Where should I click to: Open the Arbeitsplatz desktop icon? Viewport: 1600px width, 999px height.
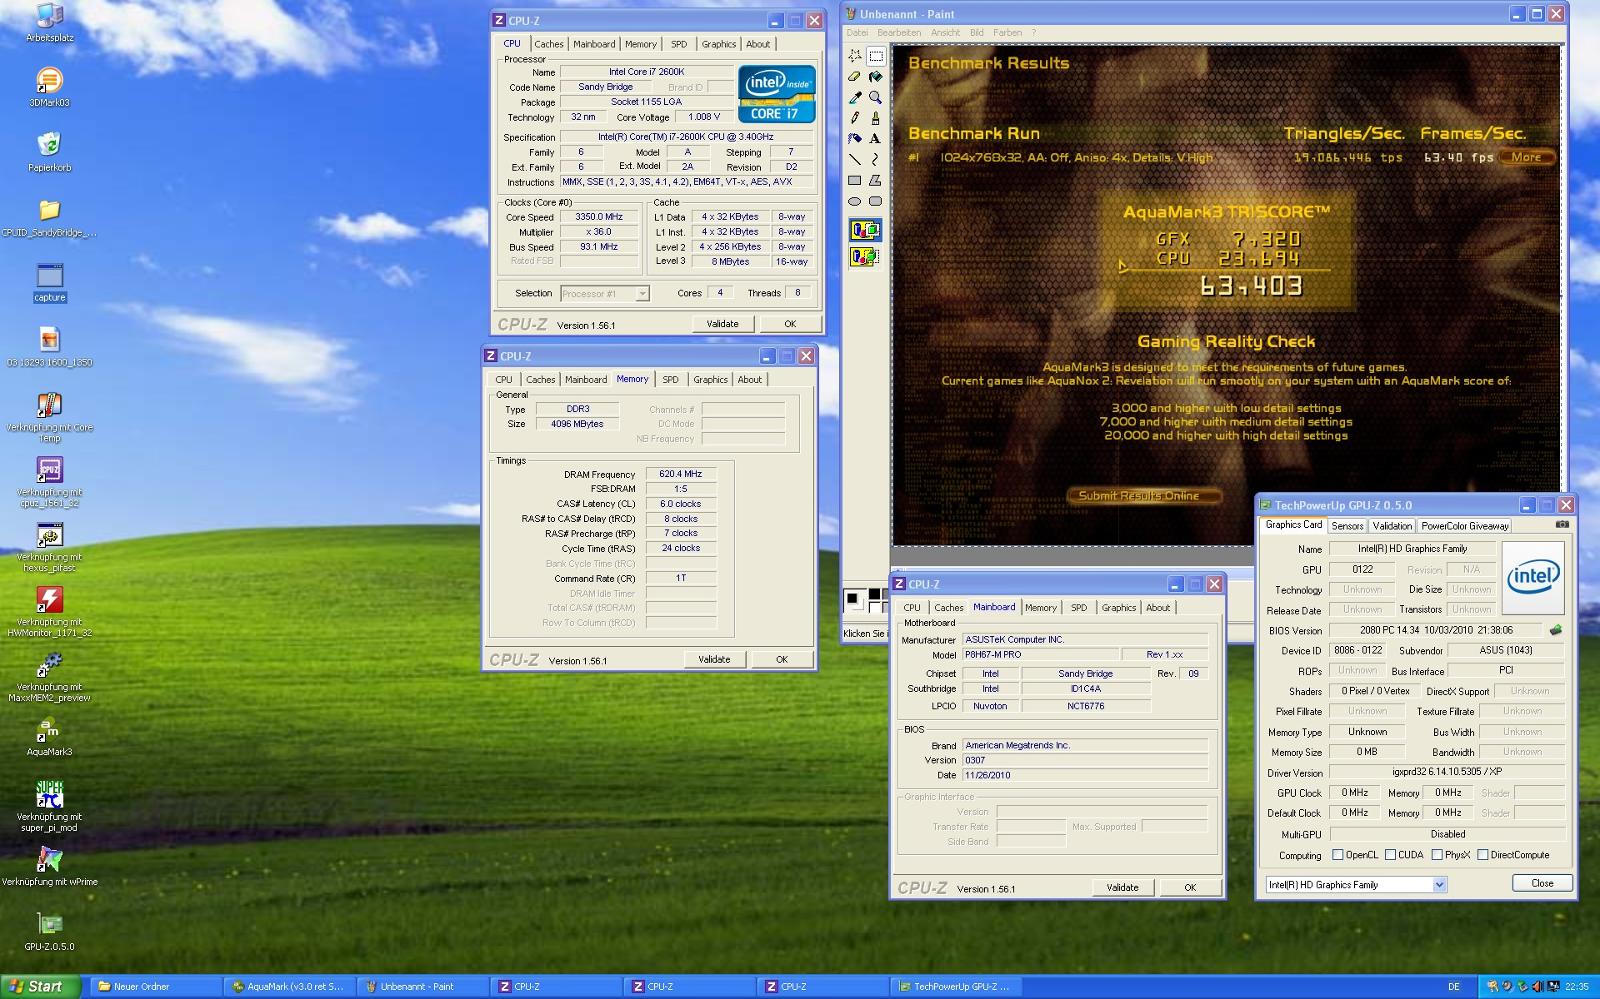pos(49,22)
